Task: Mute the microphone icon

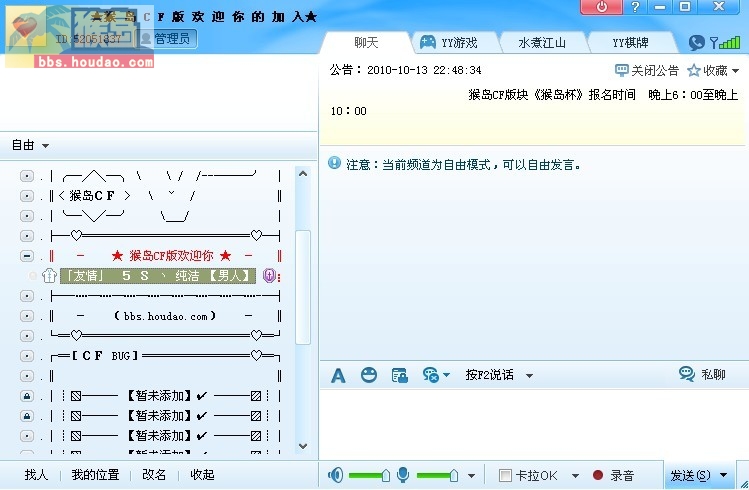Action: coord(403,475)
